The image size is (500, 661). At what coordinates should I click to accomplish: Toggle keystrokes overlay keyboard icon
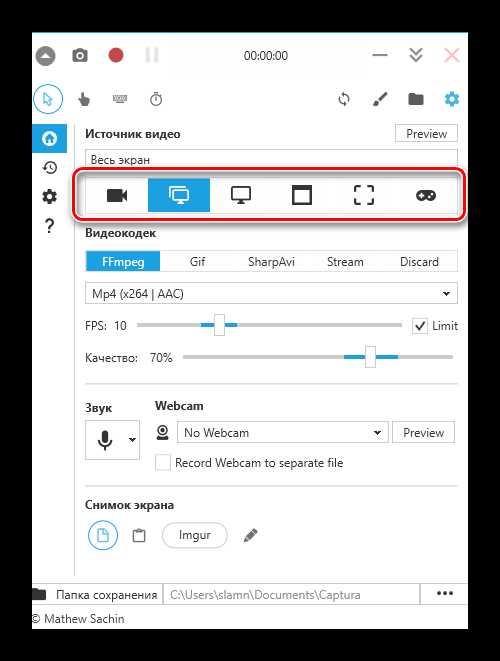[x=120, y=99]
